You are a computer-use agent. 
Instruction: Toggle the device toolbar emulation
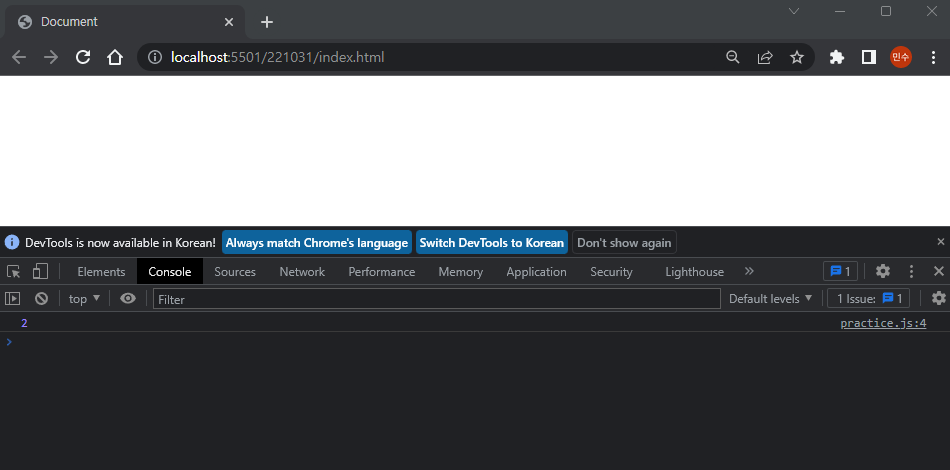click(40, 271)
